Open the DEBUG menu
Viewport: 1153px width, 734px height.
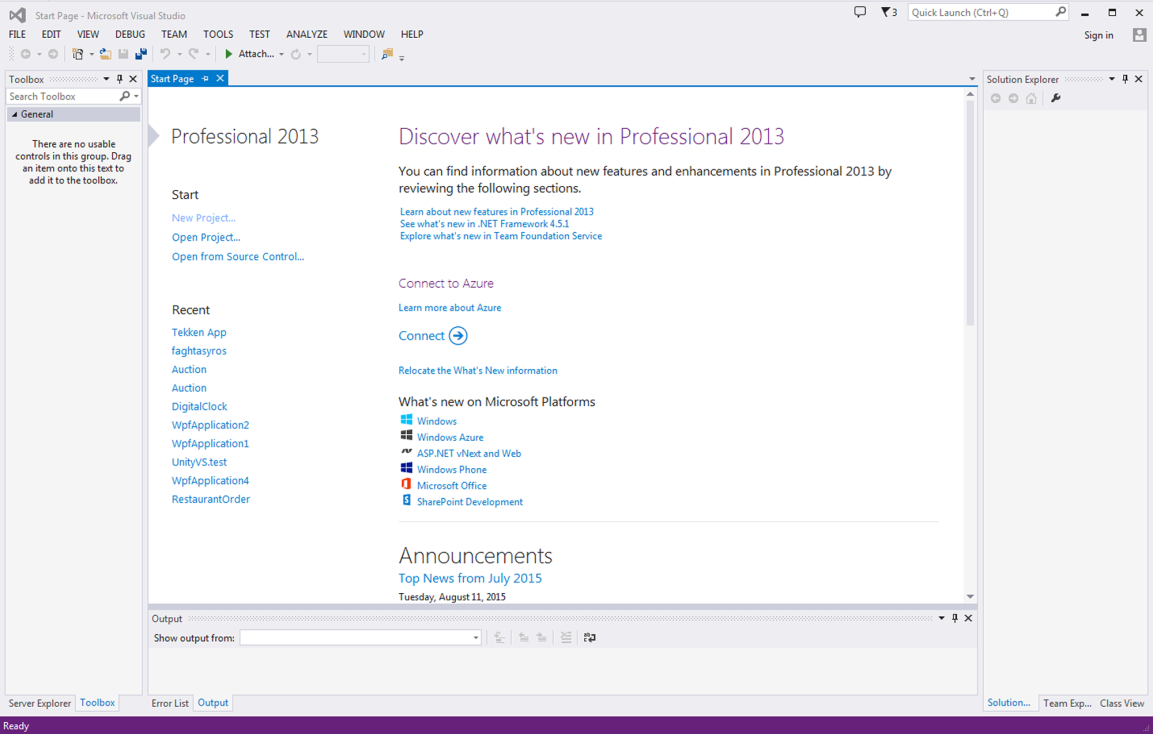(x=130, y=34)
